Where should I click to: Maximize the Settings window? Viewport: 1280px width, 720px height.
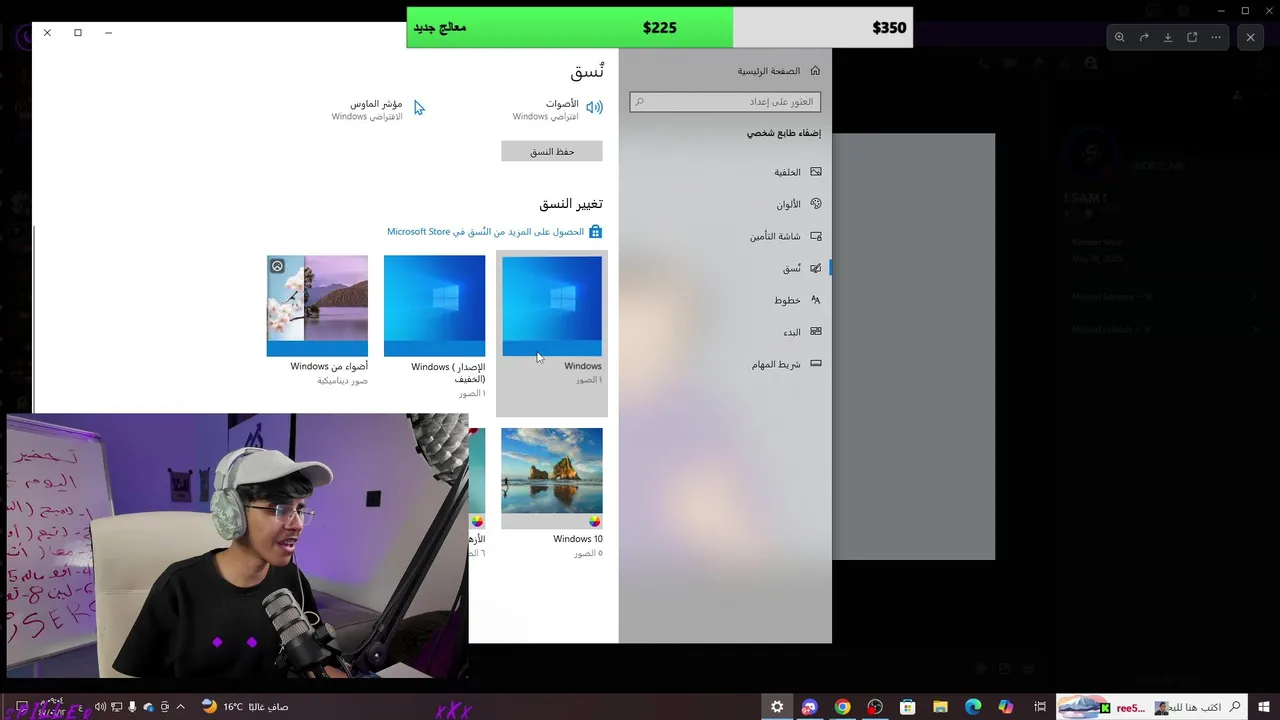click(78, 33)
